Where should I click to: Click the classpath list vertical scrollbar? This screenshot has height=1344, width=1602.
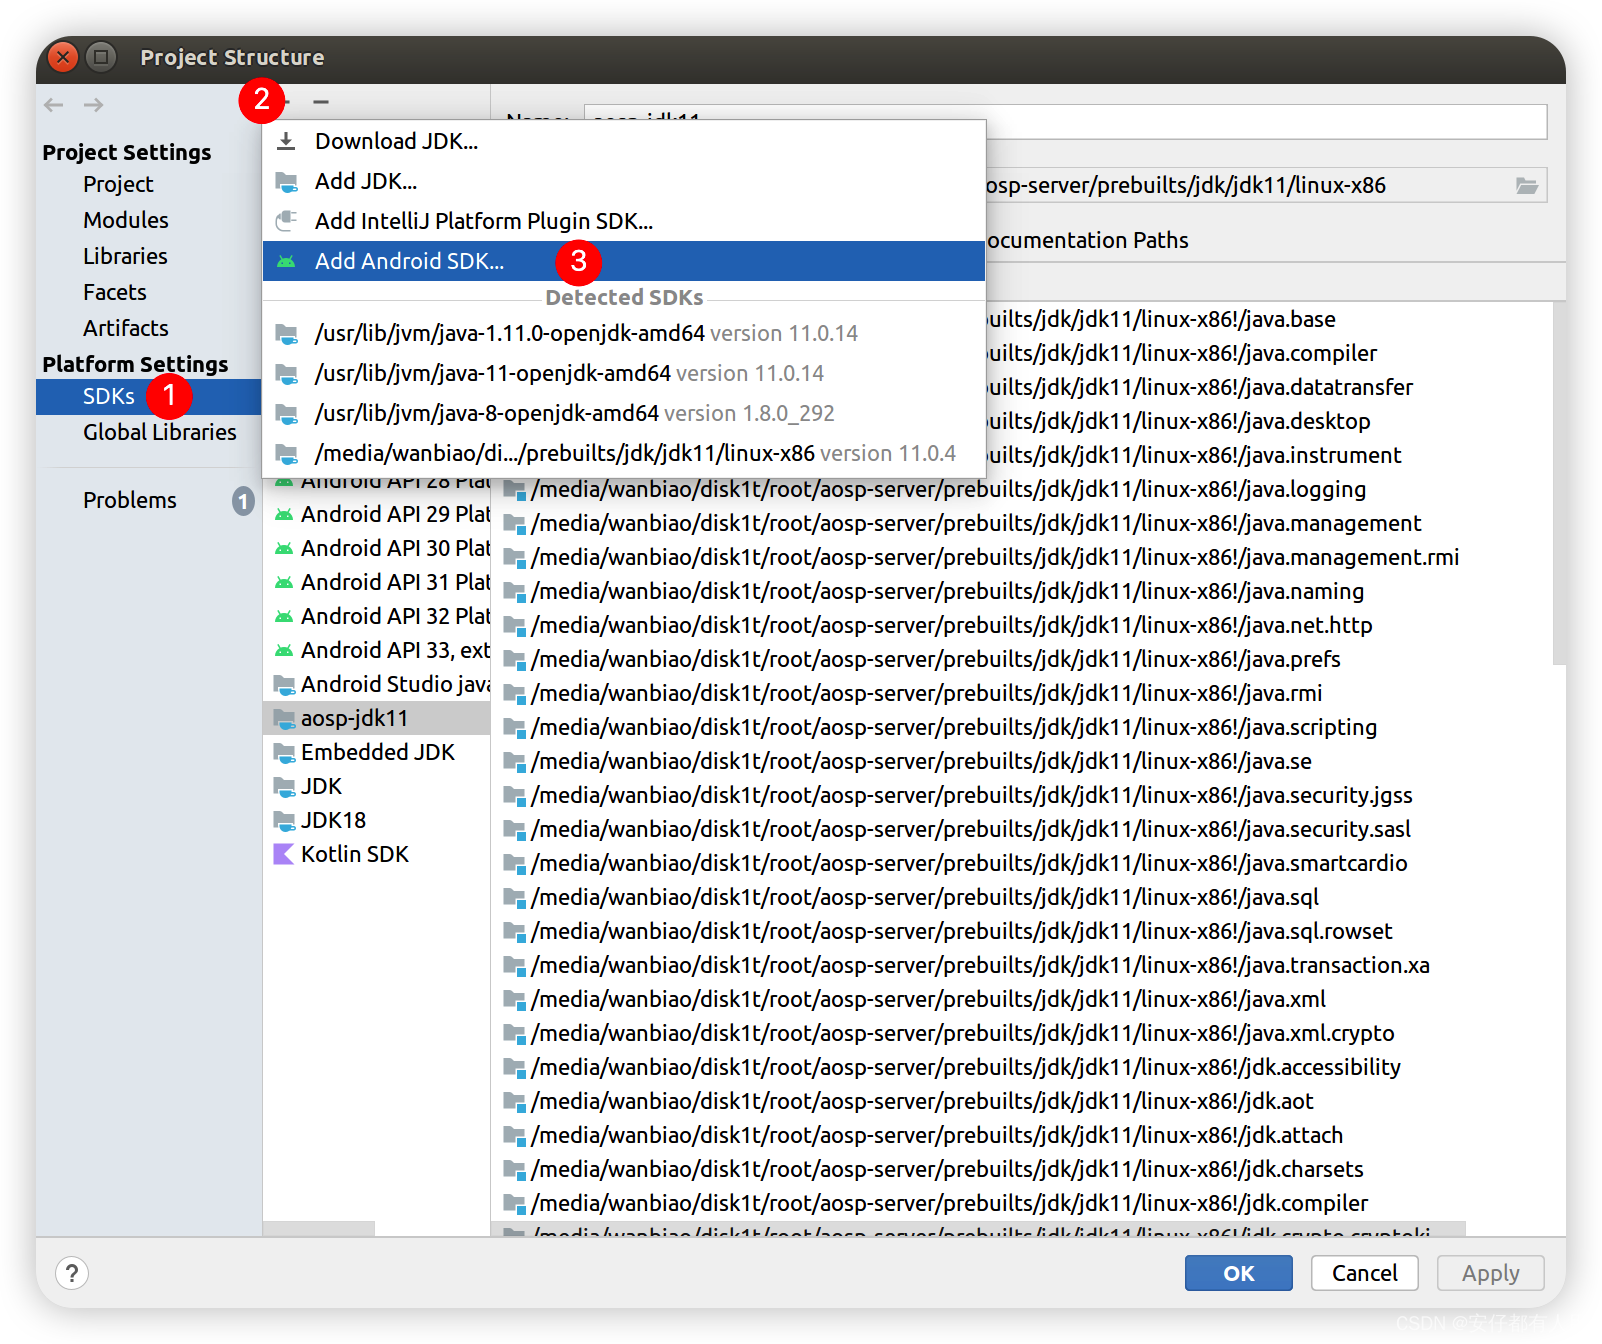pos(1559,482)
